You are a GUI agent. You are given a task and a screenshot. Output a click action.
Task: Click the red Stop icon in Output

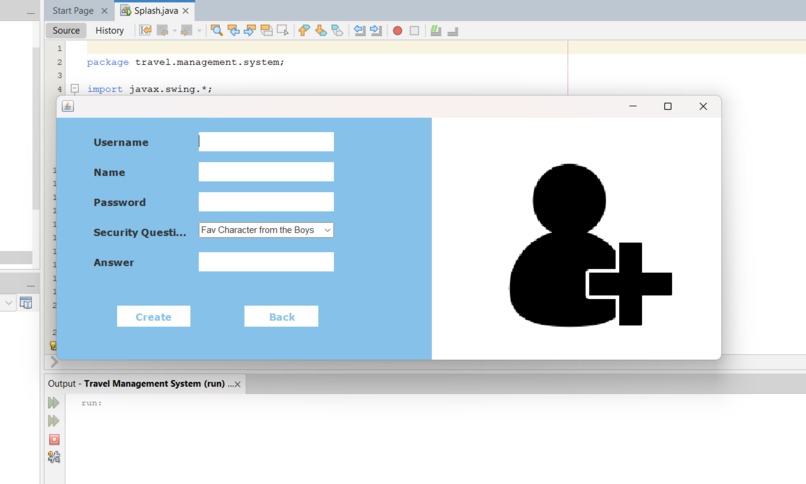click(x=54, y=439)
